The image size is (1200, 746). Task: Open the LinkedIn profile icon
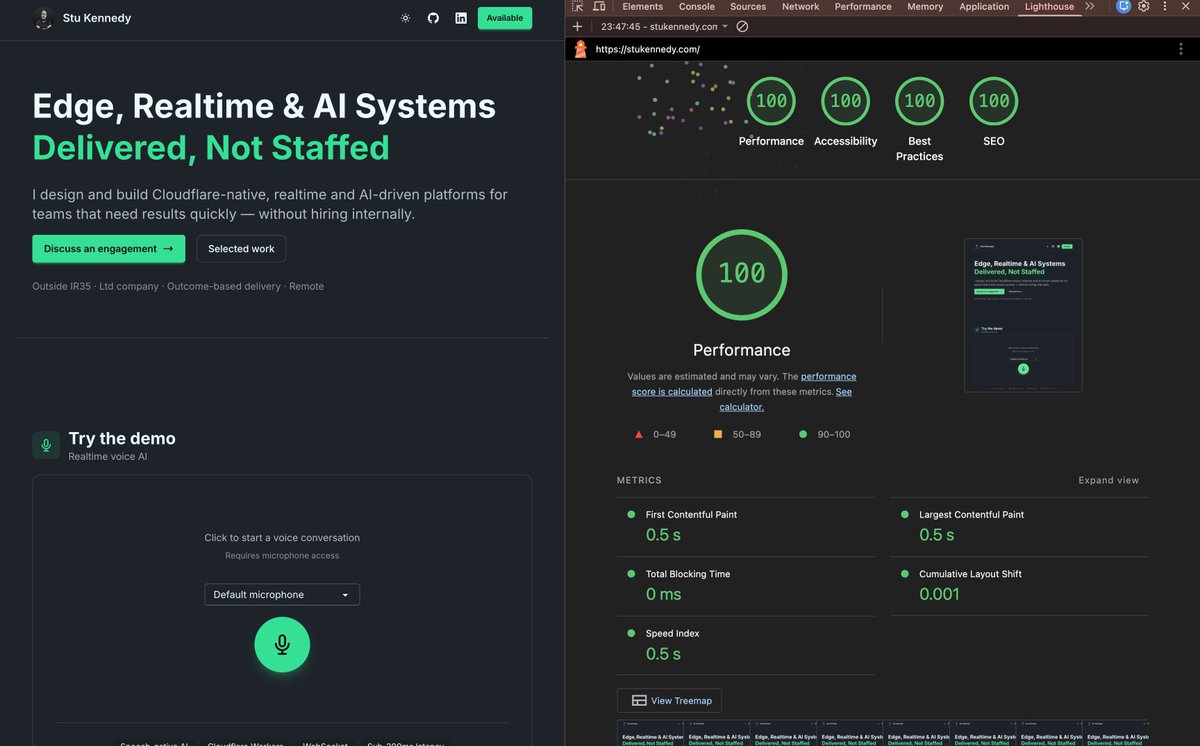pos(461,18)
